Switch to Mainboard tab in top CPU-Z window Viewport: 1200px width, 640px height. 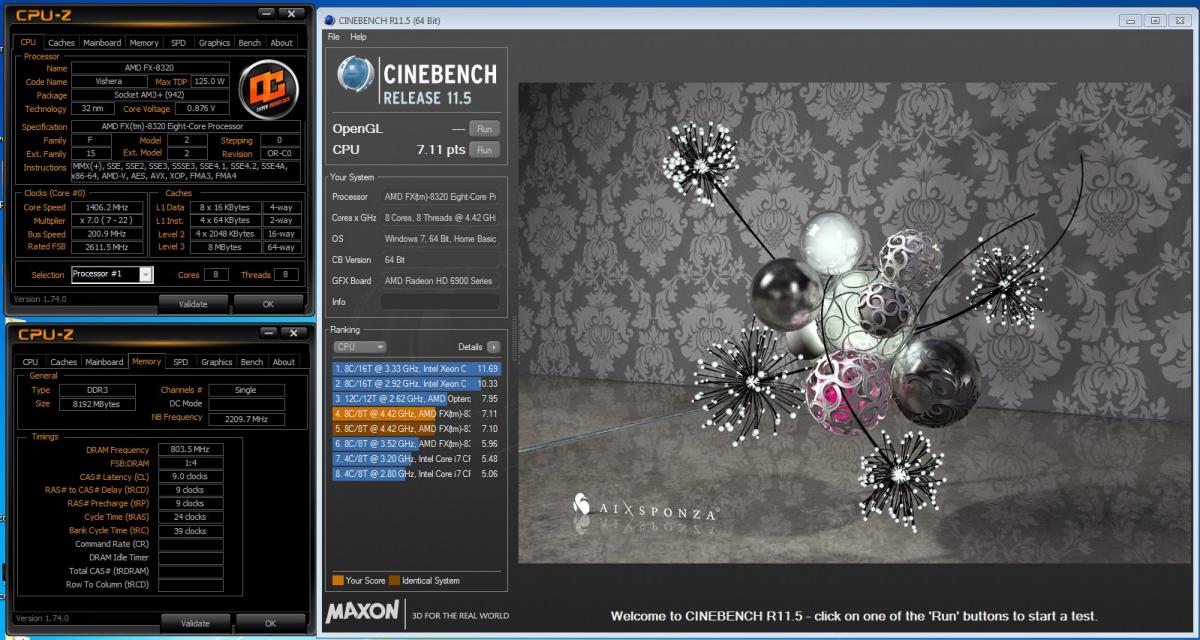[x=102, y=43]
